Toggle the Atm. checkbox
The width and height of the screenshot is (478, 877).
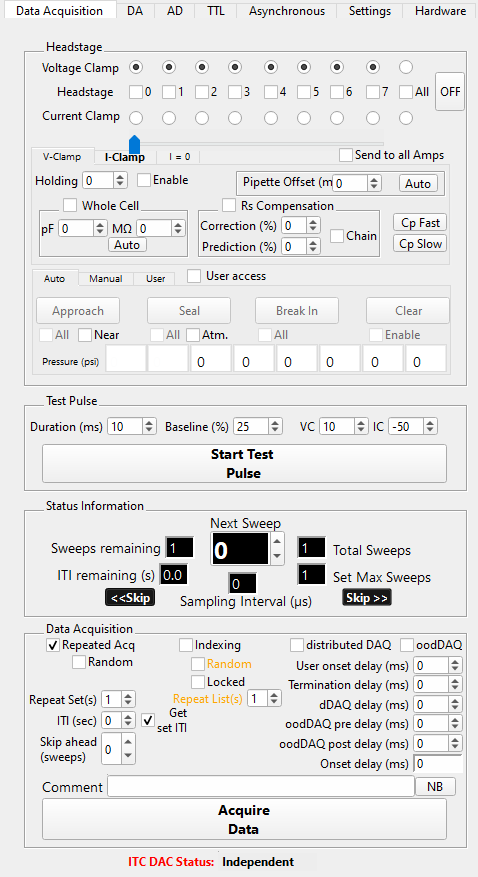pyautogui.click(x=193, y=335)
